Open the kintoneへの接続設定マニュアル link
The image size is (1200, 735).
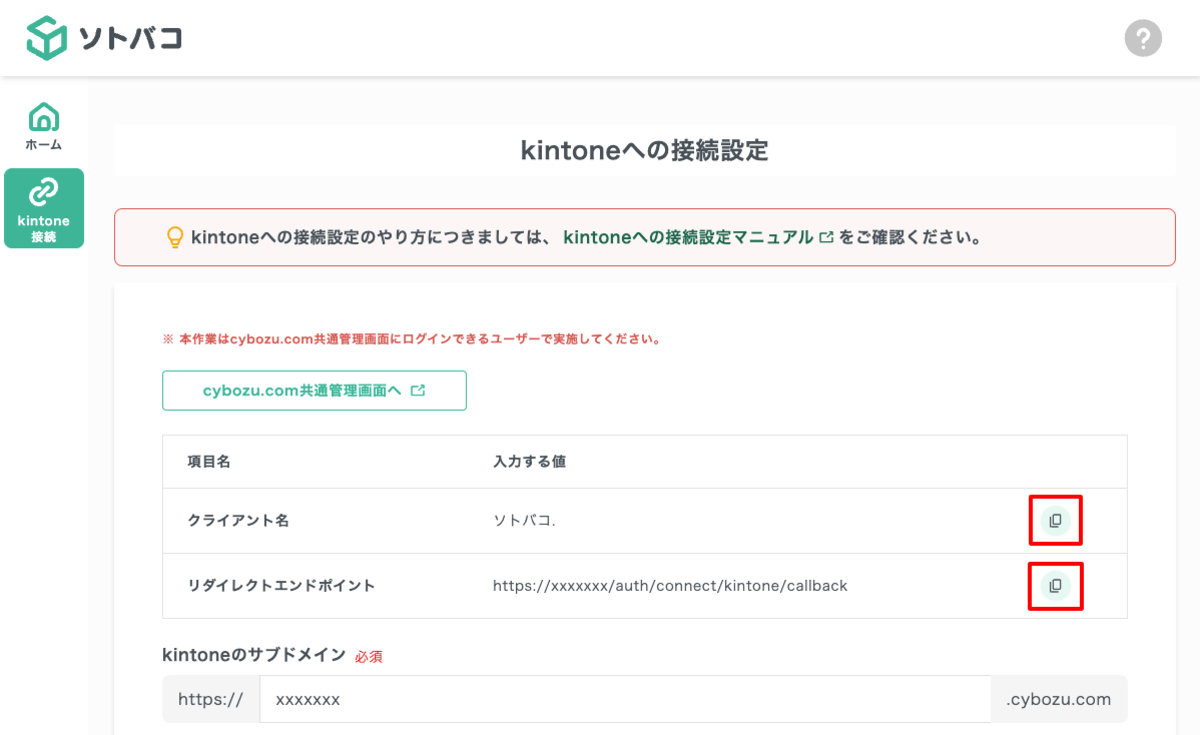[689, 238]
